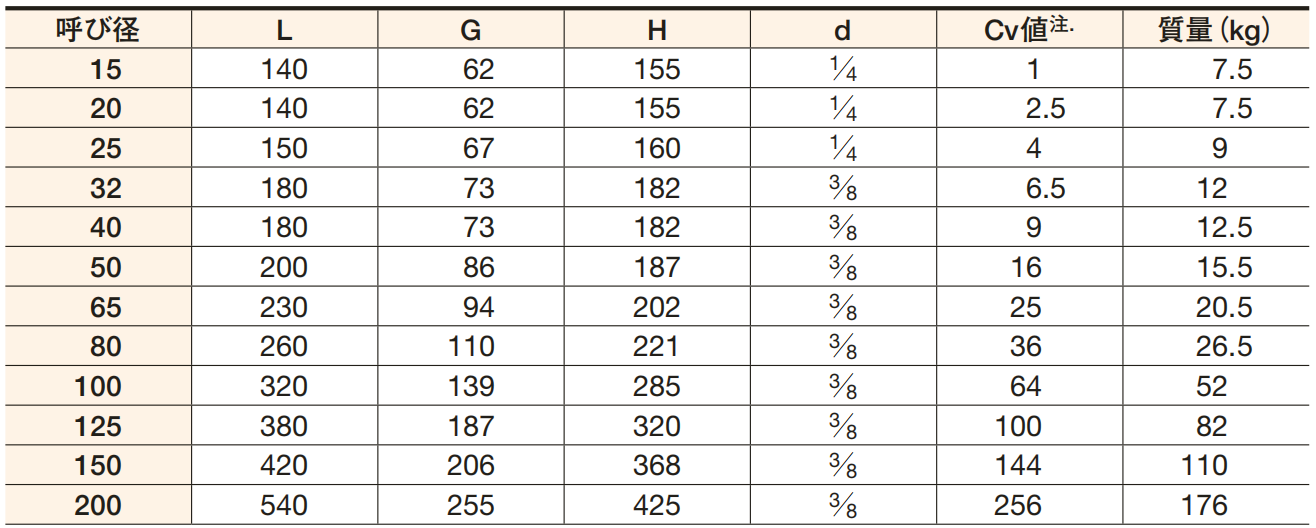Screen dimensions: 1316x528
Task: Click the Cv value 256 cell
Action: (x=1030, y=506)
